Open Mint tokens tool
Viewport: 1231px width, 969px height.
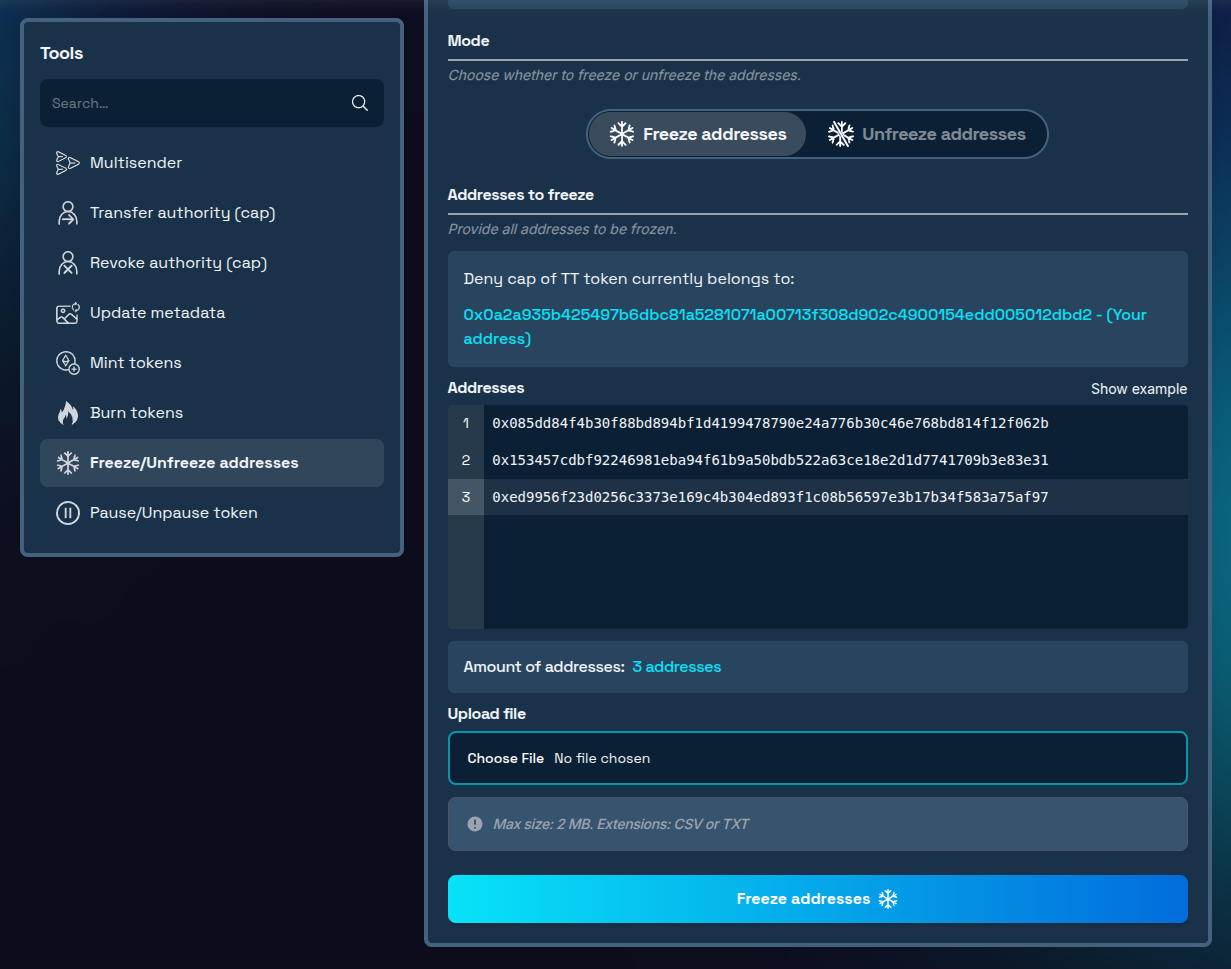click(x=212, y=363)
